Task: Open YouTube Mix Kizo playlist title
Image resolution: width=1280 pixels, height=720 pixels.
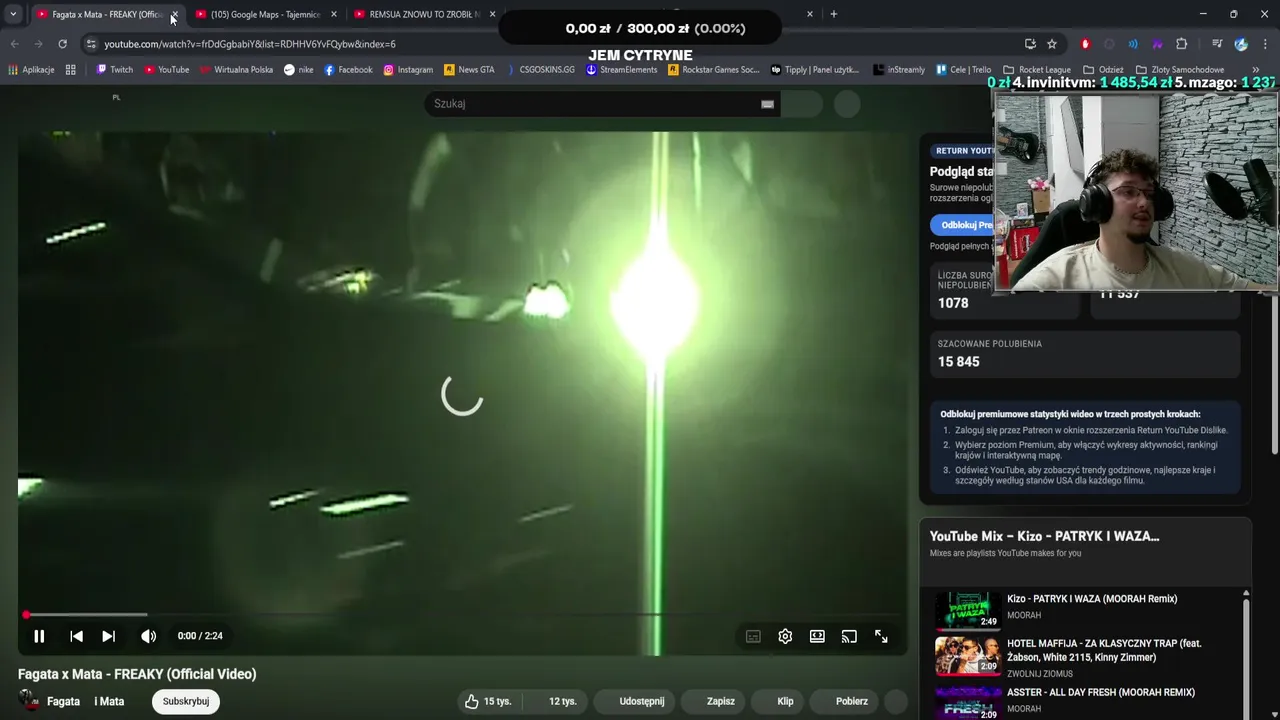Action: 1044,536
